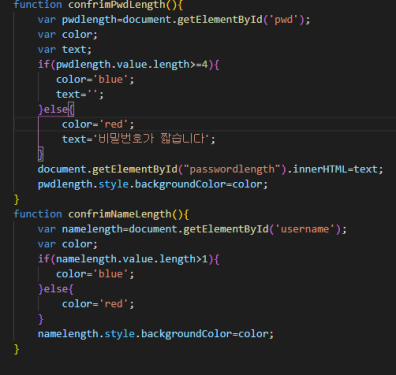Click the string 'pwd' in getElementById

[x=283, y=20]
